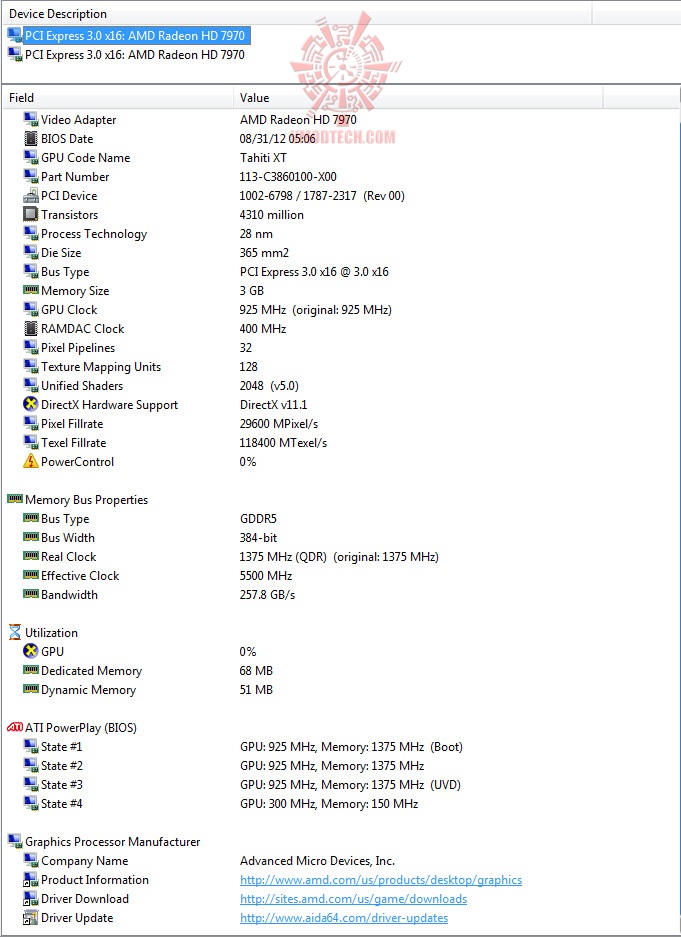Screen dimensions: 681x937
Task: Select the State #4 row label
Action: 62,804
